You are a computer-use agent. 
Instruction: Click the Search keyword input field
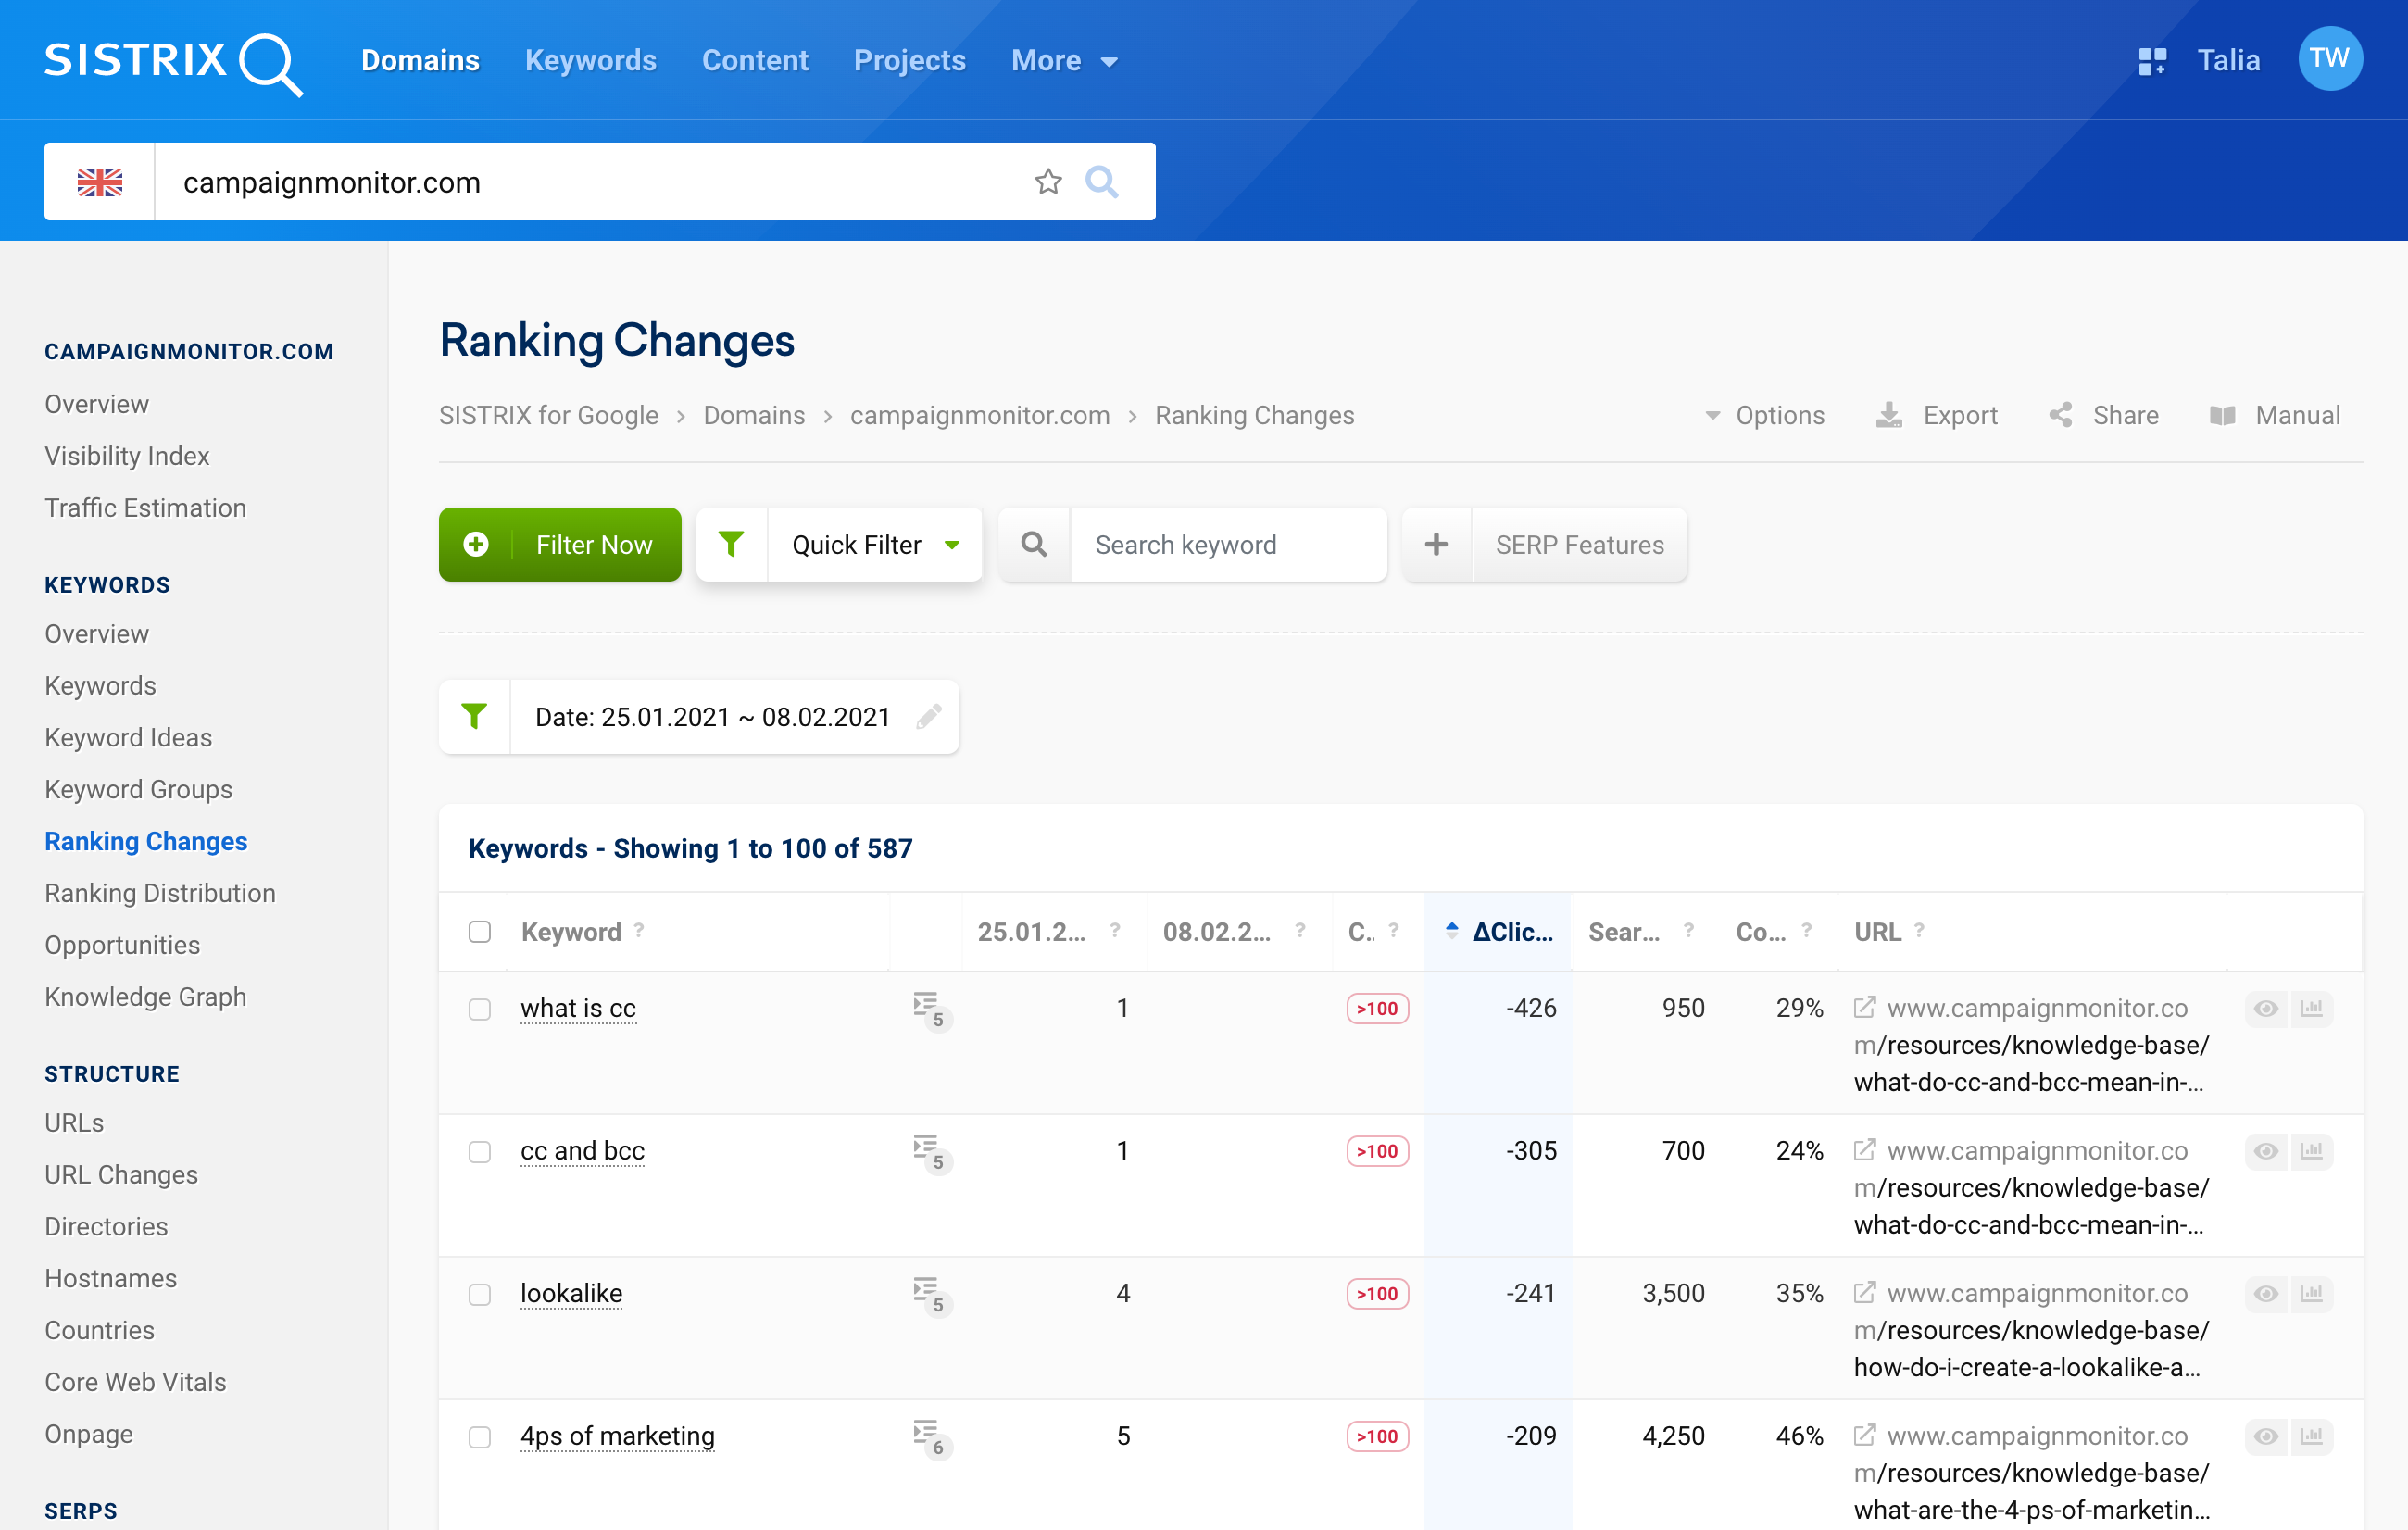[1229, 544]
